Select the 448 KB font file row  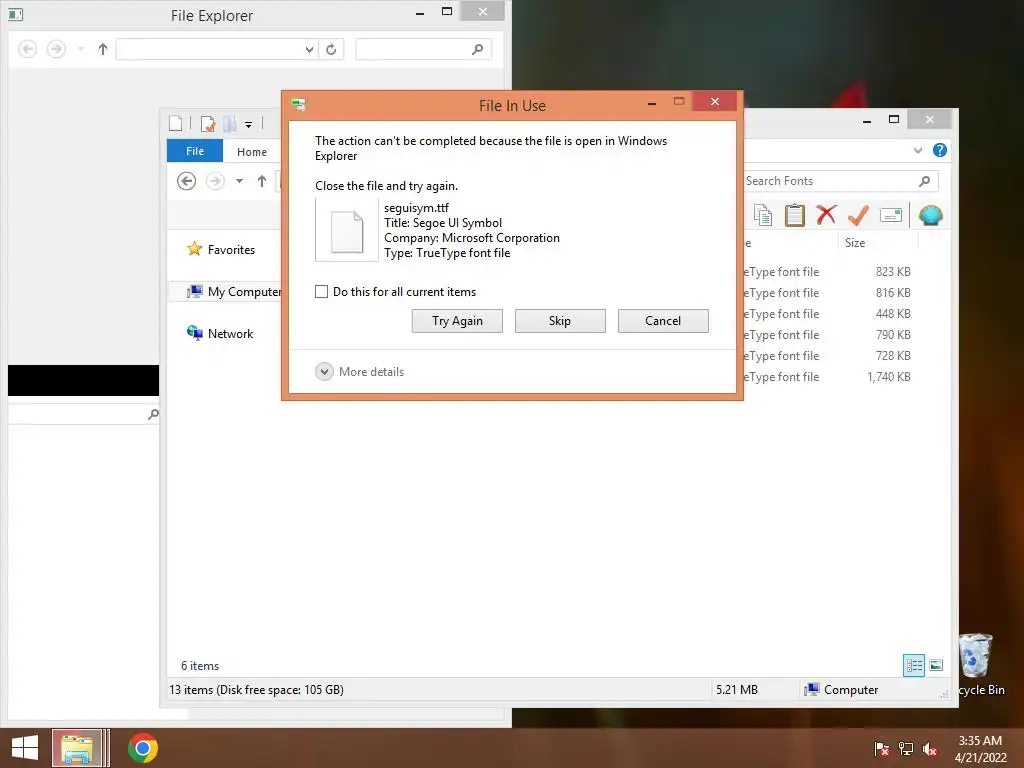coord(827,313)
